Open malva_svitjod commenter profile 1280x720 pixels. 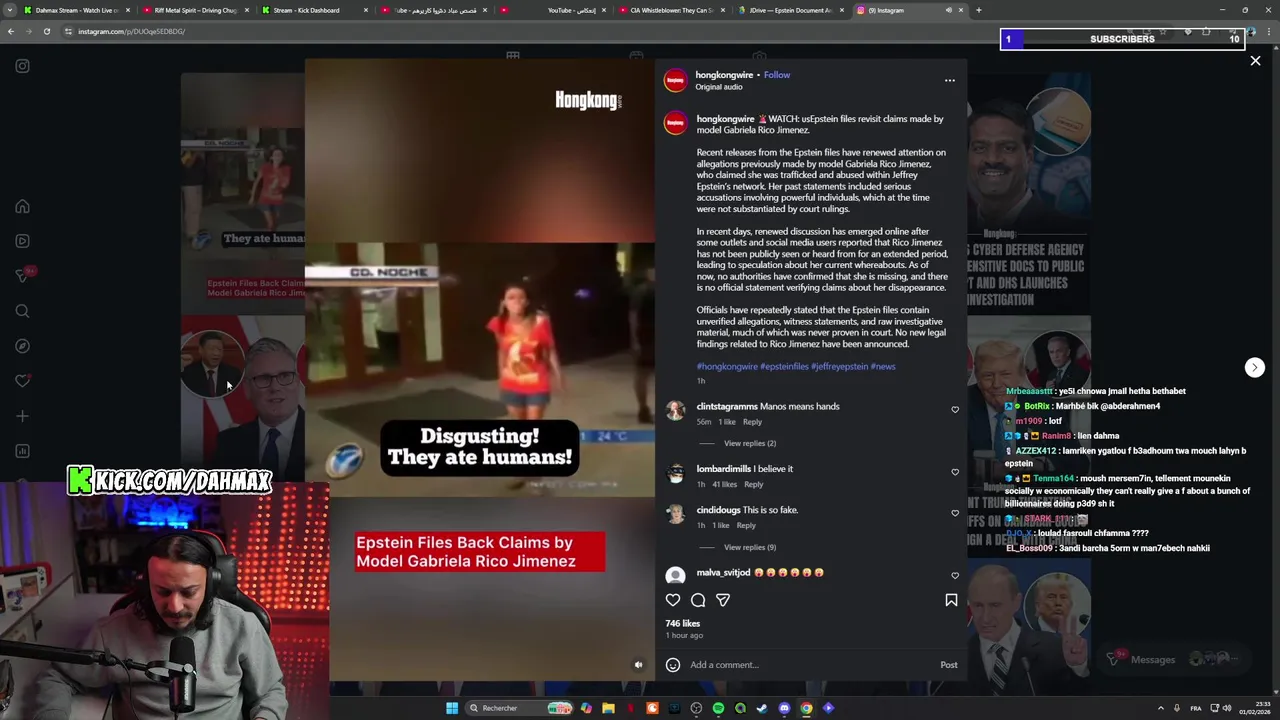(x=723, y=573)
